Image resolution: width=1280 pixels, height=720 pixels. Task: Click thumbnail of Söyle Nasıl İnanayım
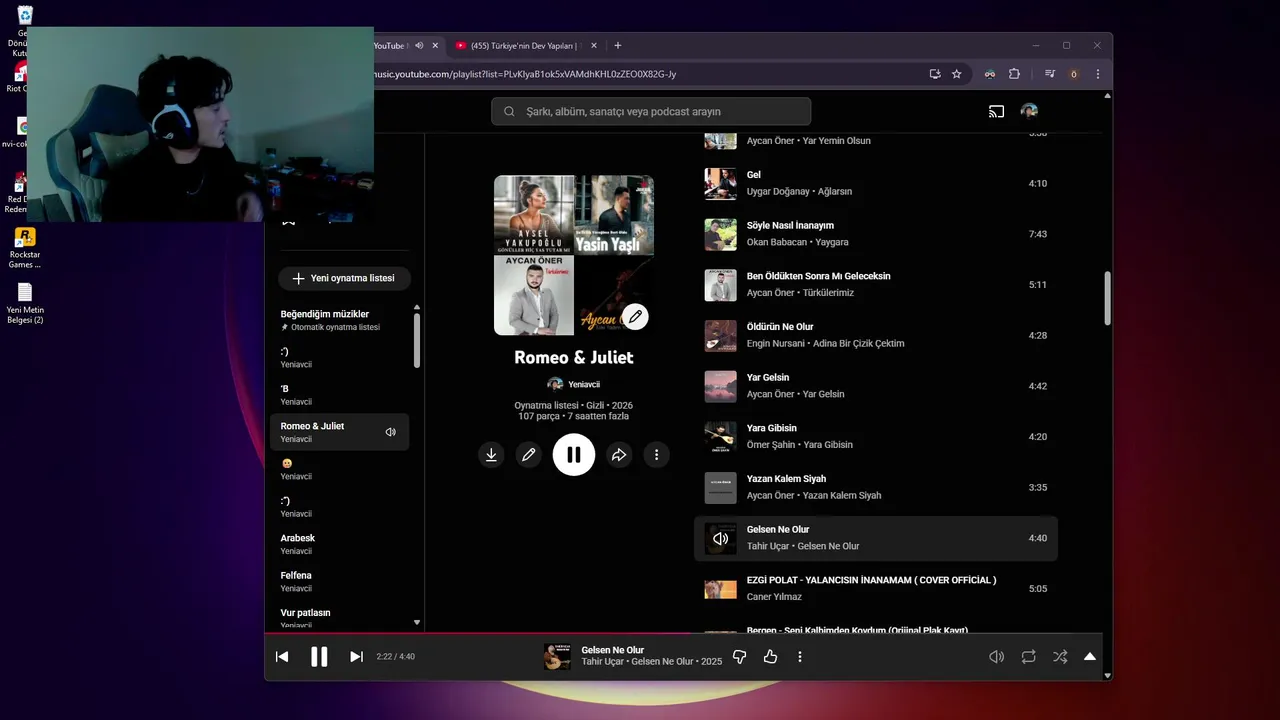[720, 234]
